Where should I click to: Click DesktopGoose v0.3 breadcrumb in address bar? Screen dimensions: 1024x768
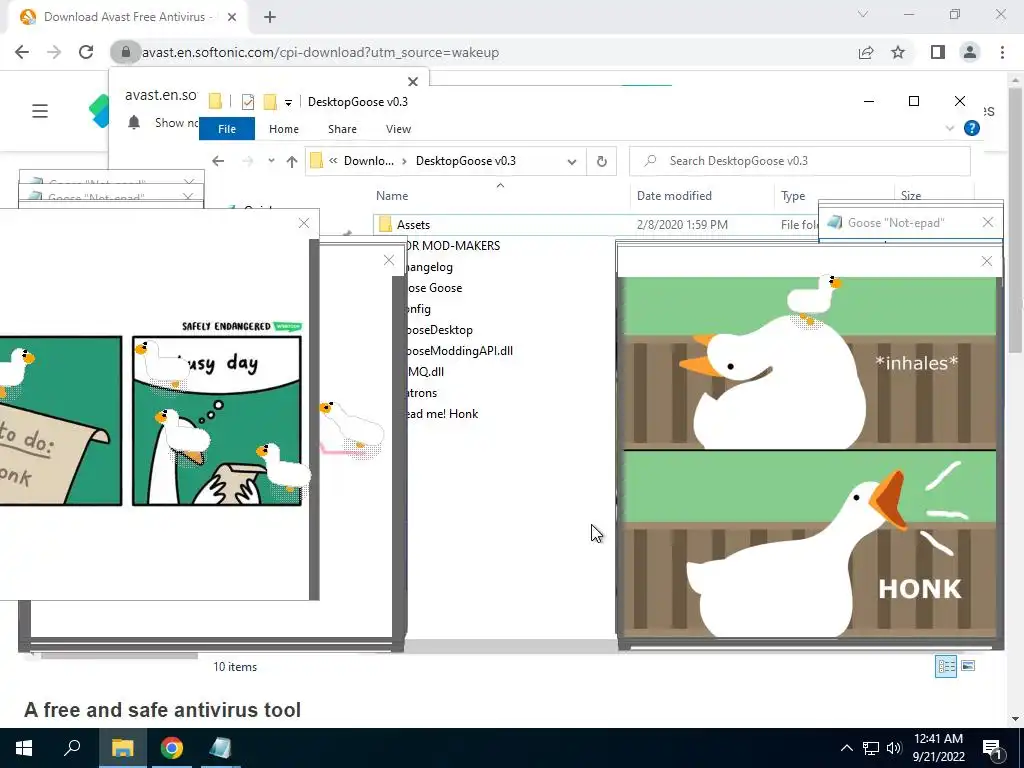(466, 161)
